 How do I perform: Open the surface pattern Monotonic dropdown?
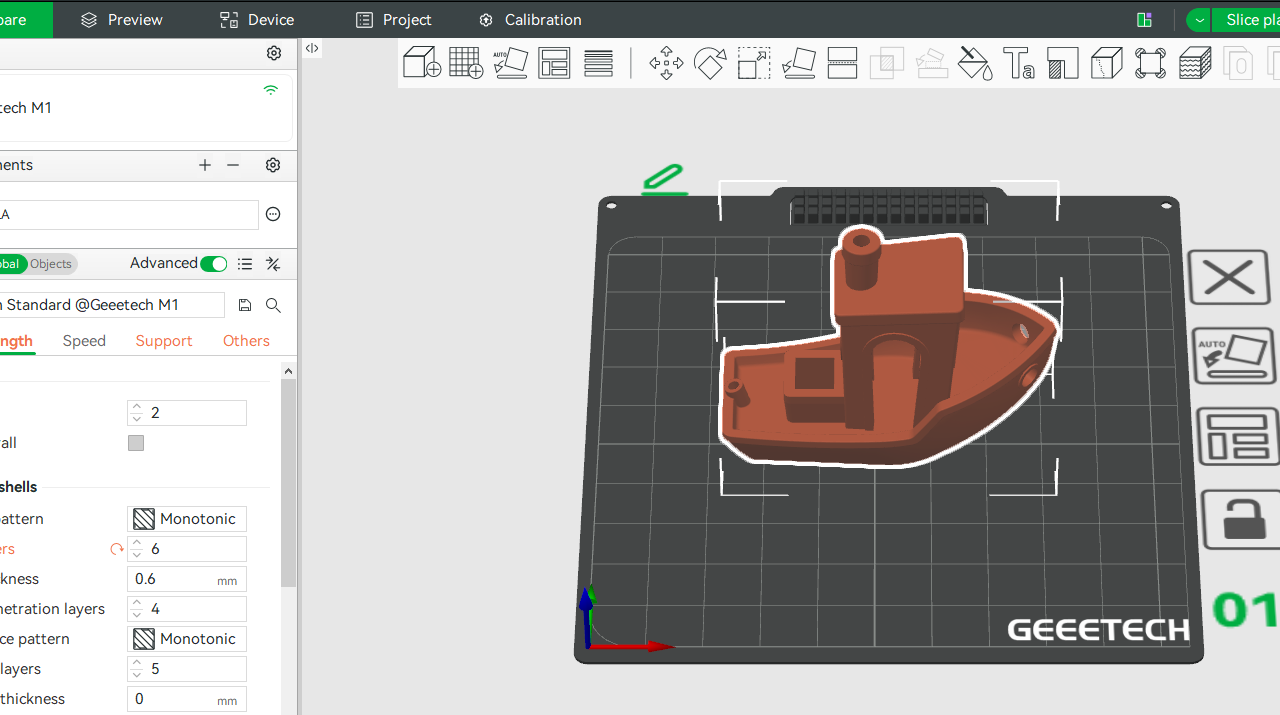point(186,638)
